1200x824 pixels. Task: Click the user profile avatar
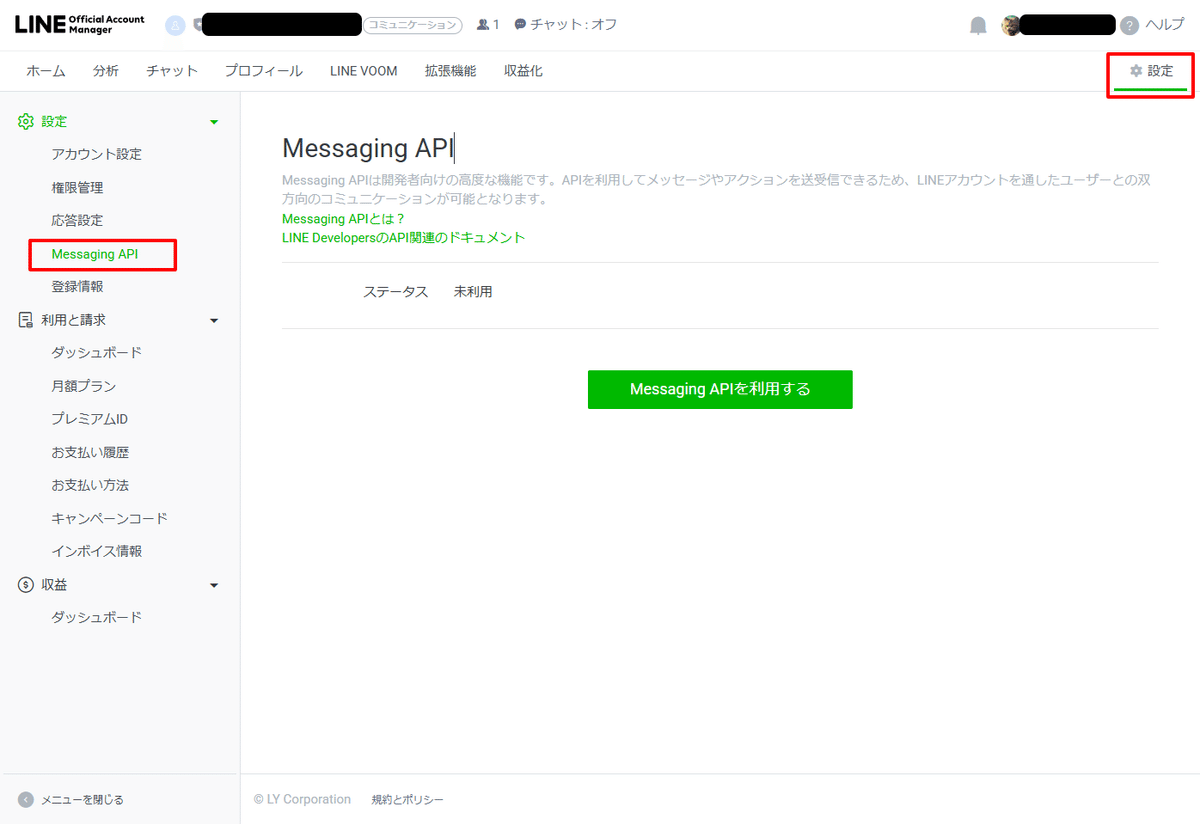pyautogui.click(x=1011, y=25)
